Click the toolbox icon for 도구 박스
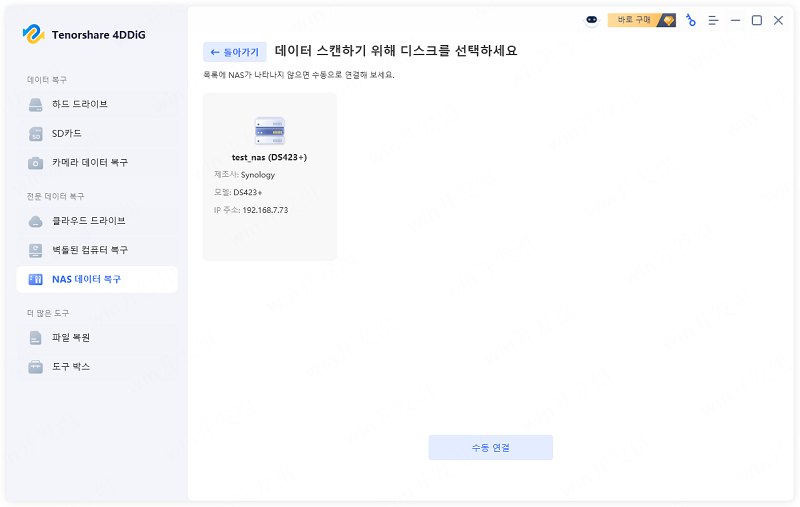Viewport: 800px width, 507px height. (35, 367)
